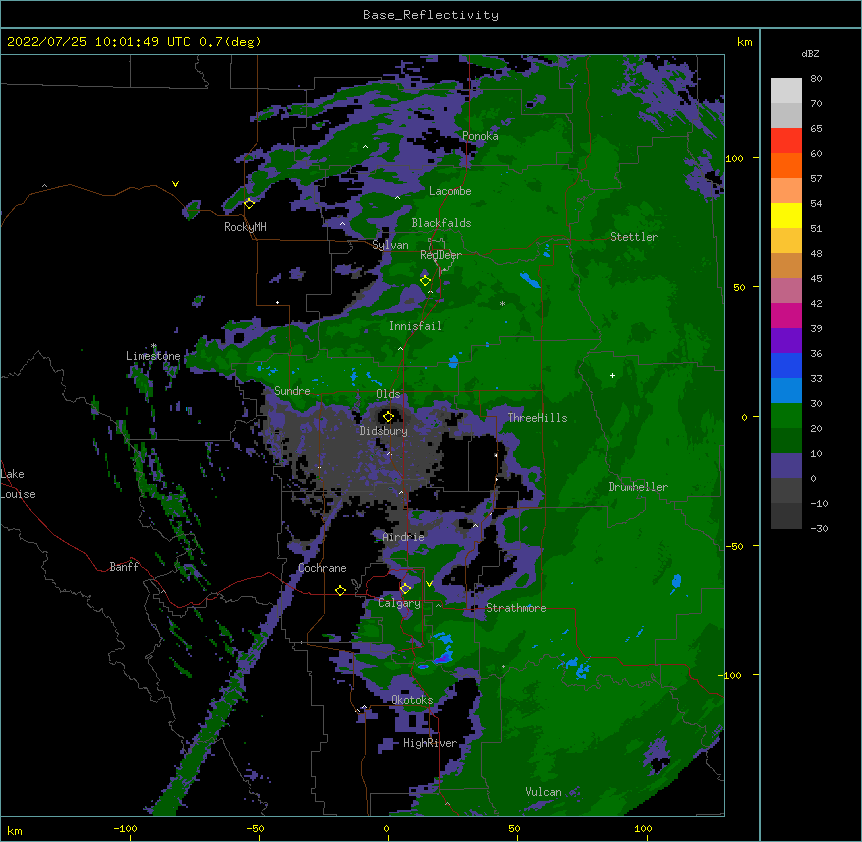Click the ThreeHills city label

pyautogui.click(x=537, y=418)
